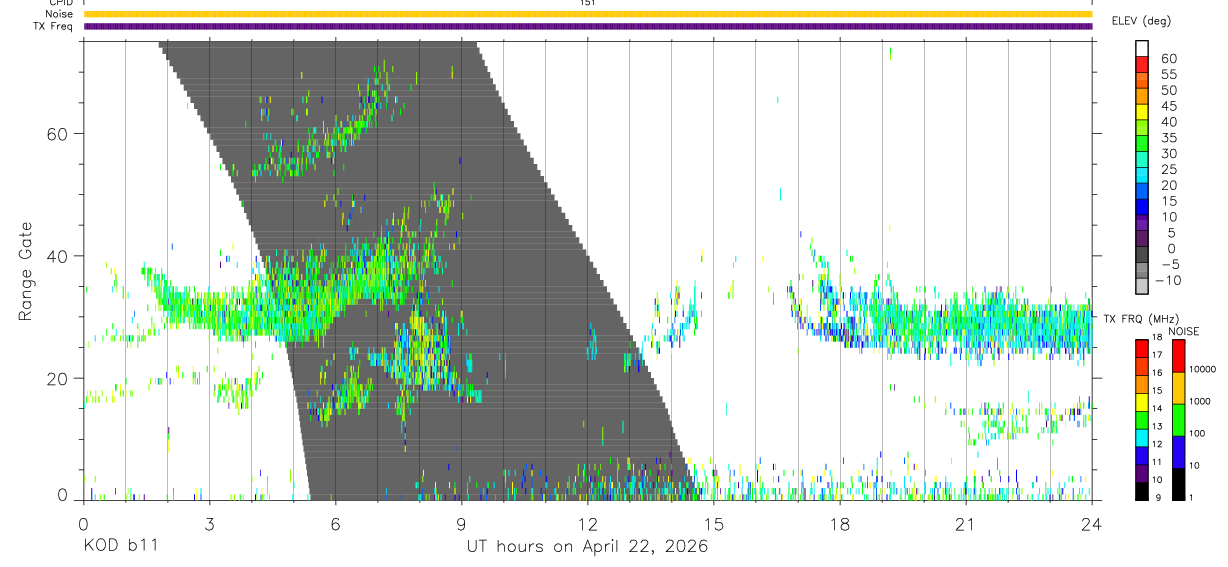This screenshot has width=1228, height=567.
Task: Click the "35" label on the ELEV scale
Action: point(1169,138)
